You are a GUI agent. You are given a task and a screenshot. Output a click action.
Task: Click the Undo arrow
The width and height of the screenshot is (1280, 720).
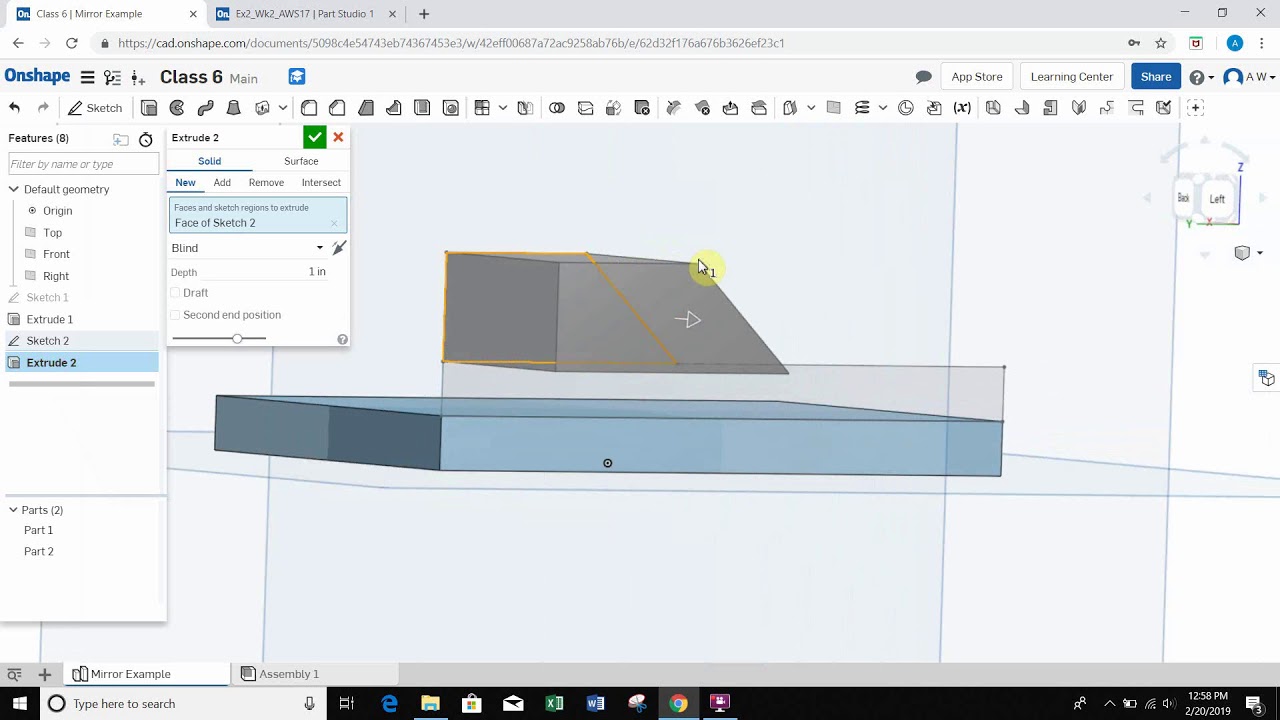14,108
